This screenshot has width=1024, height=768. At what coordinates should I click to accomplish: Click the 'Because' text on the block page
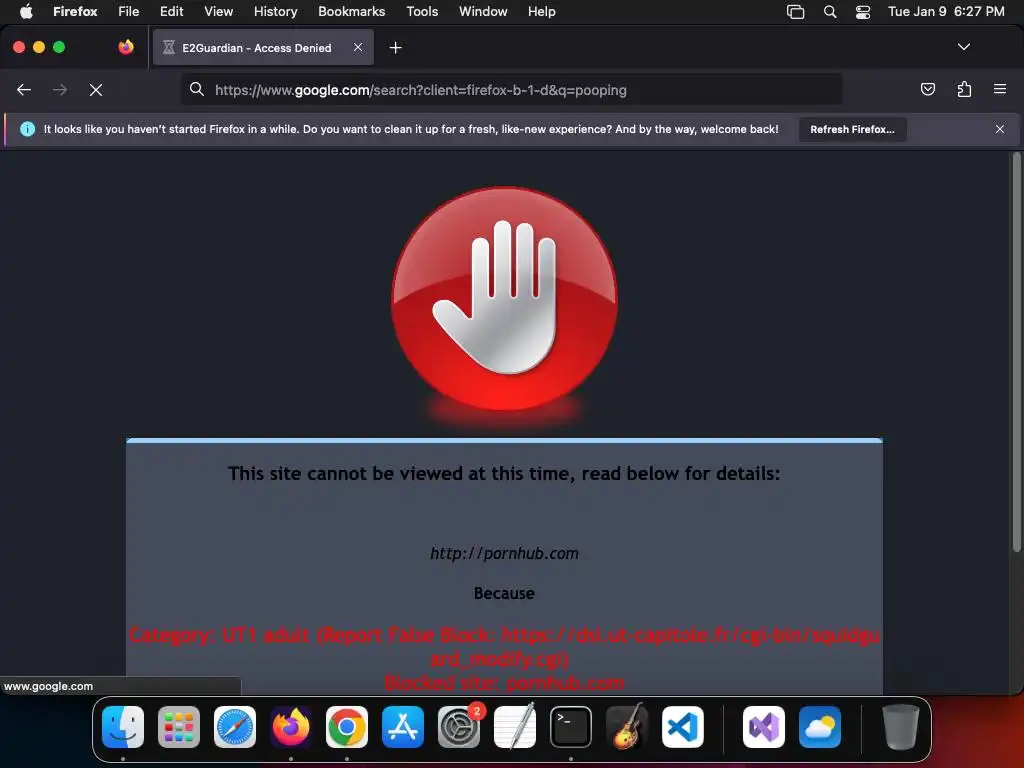point(504,594)
